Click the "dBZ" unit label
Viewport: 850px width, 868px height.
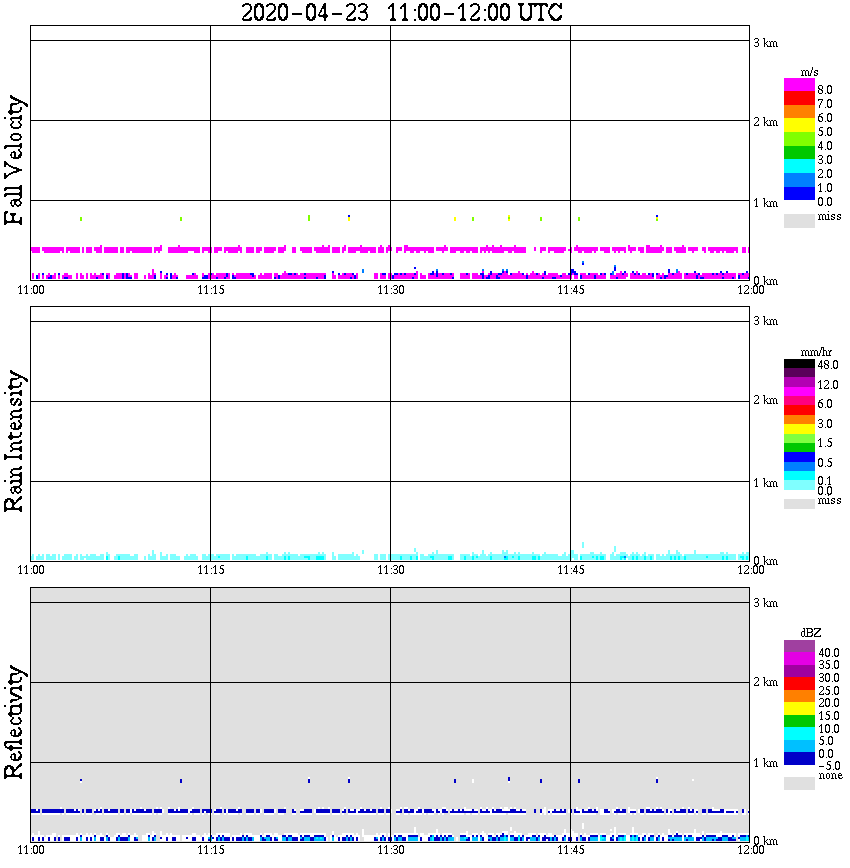tap(811, 633)
